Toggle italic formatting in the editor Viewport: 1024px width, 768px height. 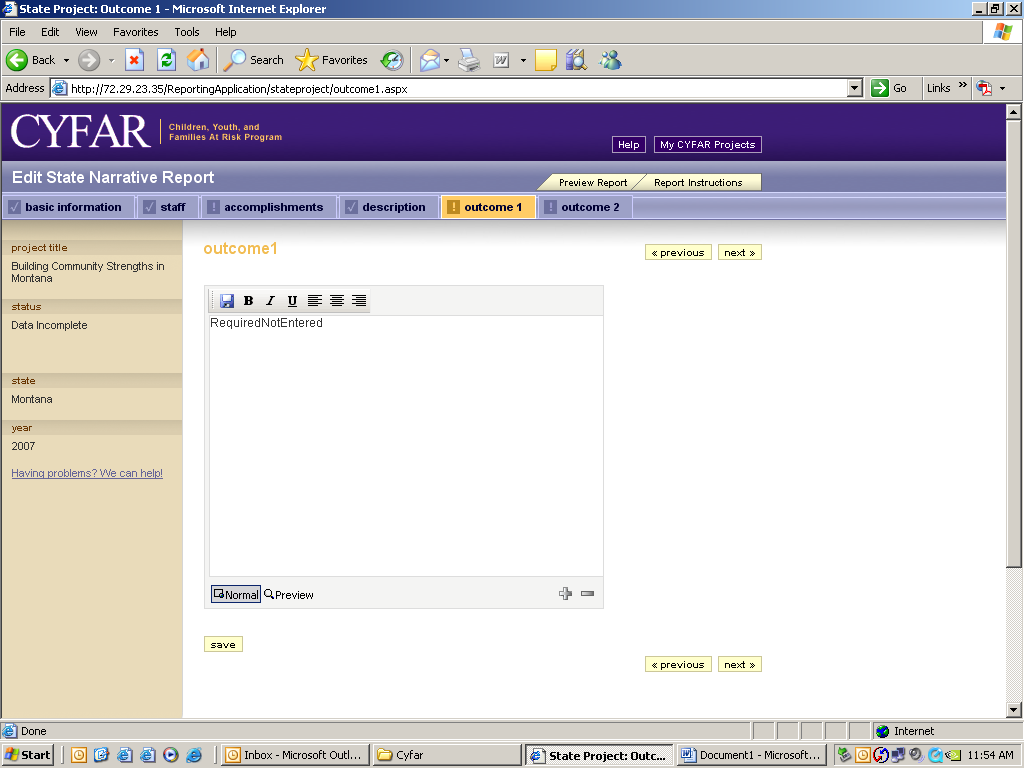(x=270, y=301)
